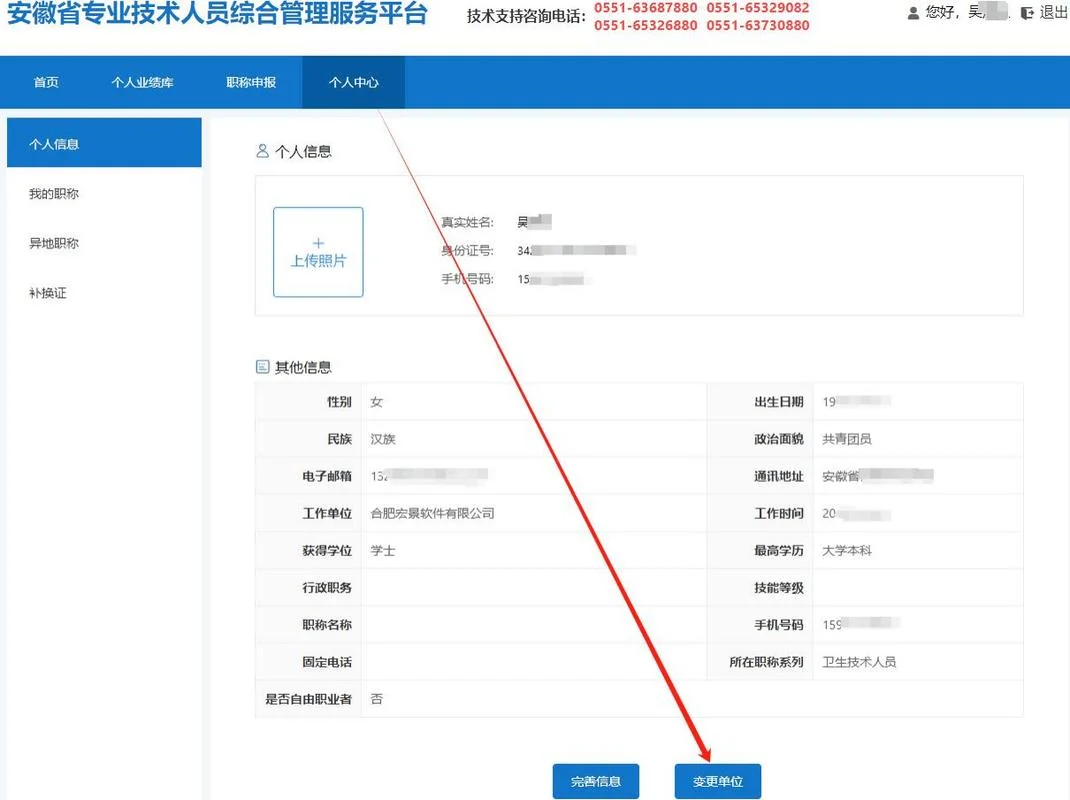Click the 出生日期 label
Screen dimensions: 1070x800
tap(779, 402)
